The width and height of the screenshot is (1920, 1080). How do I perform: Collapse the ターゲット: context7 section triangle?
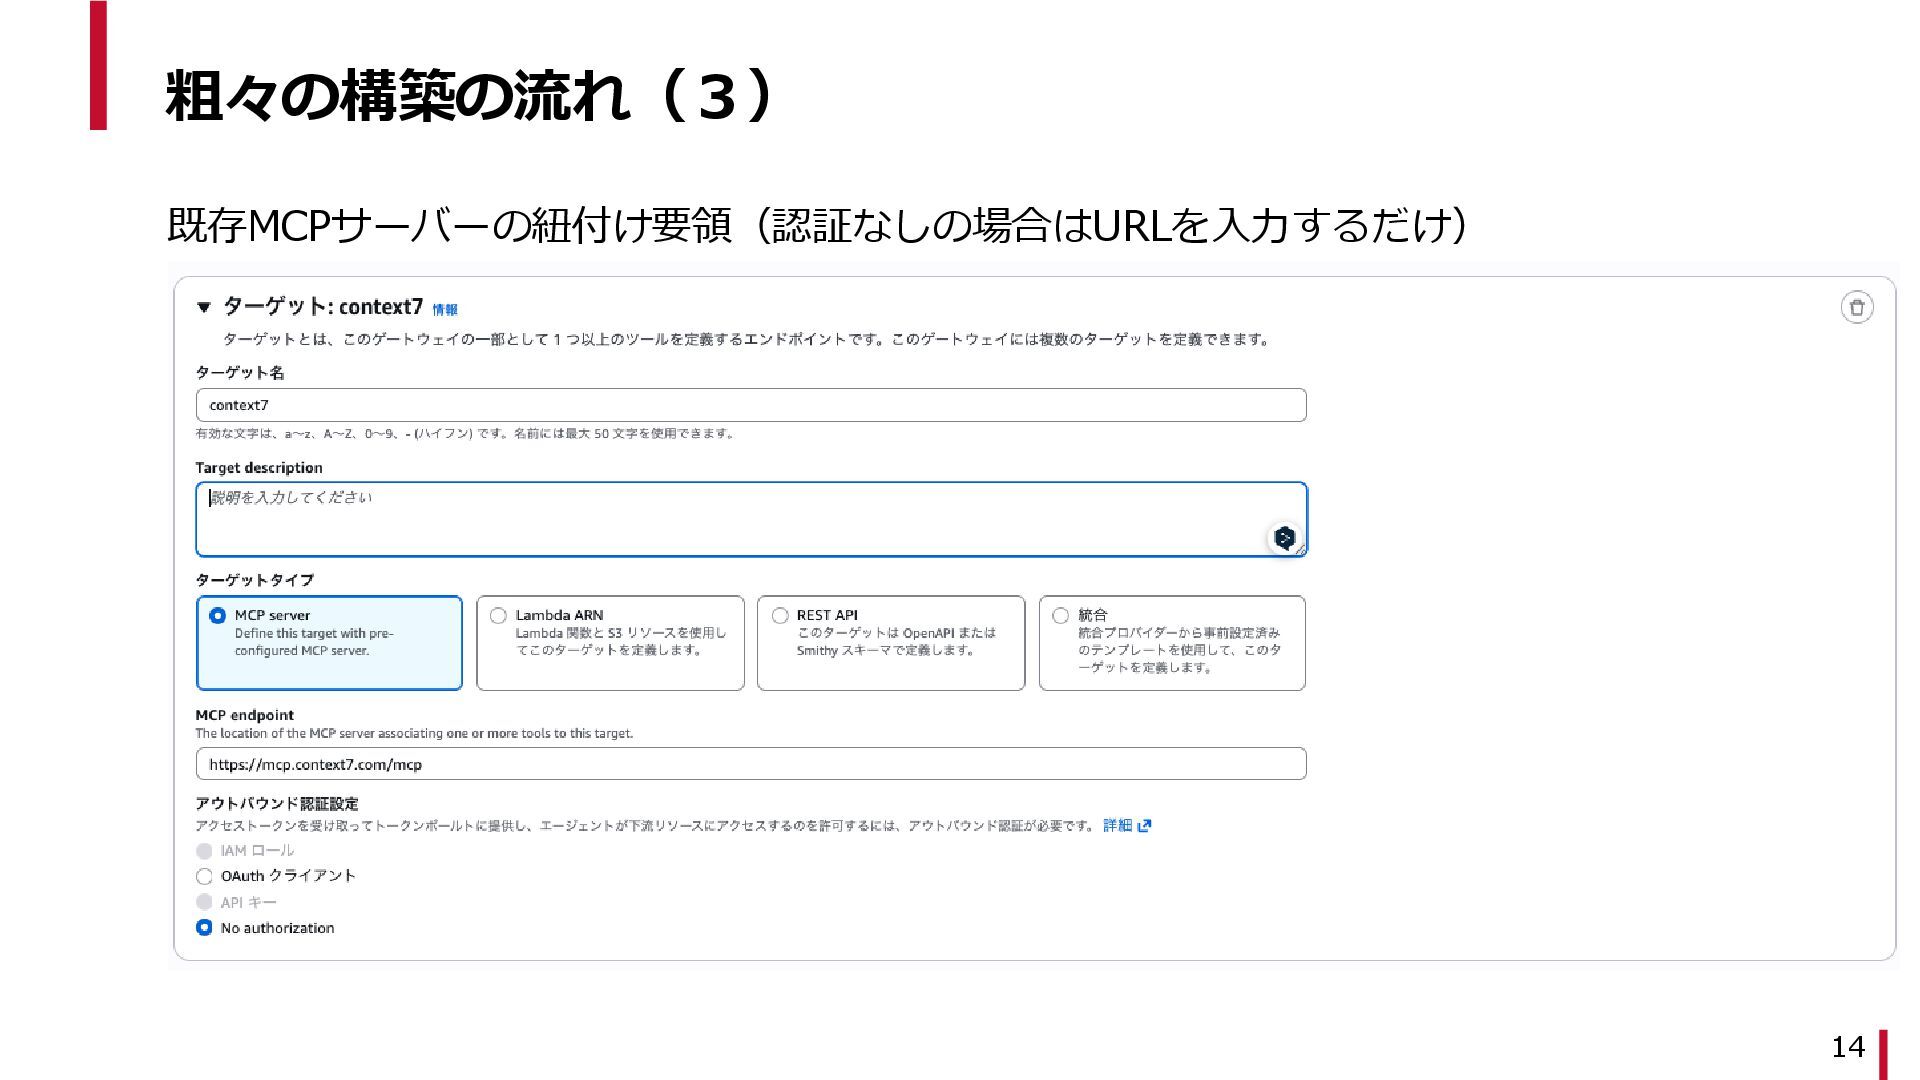(204, 307)
